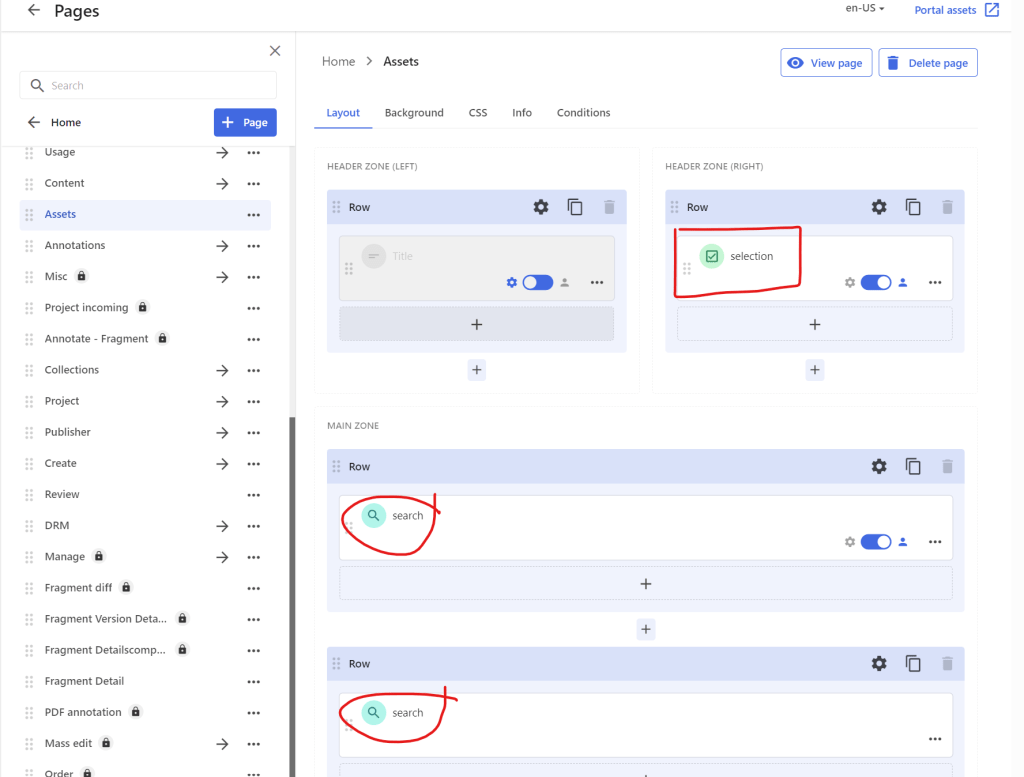Screen dimensions: 1024x777
Task: Click the Delete page button
Action: (927, 63)
